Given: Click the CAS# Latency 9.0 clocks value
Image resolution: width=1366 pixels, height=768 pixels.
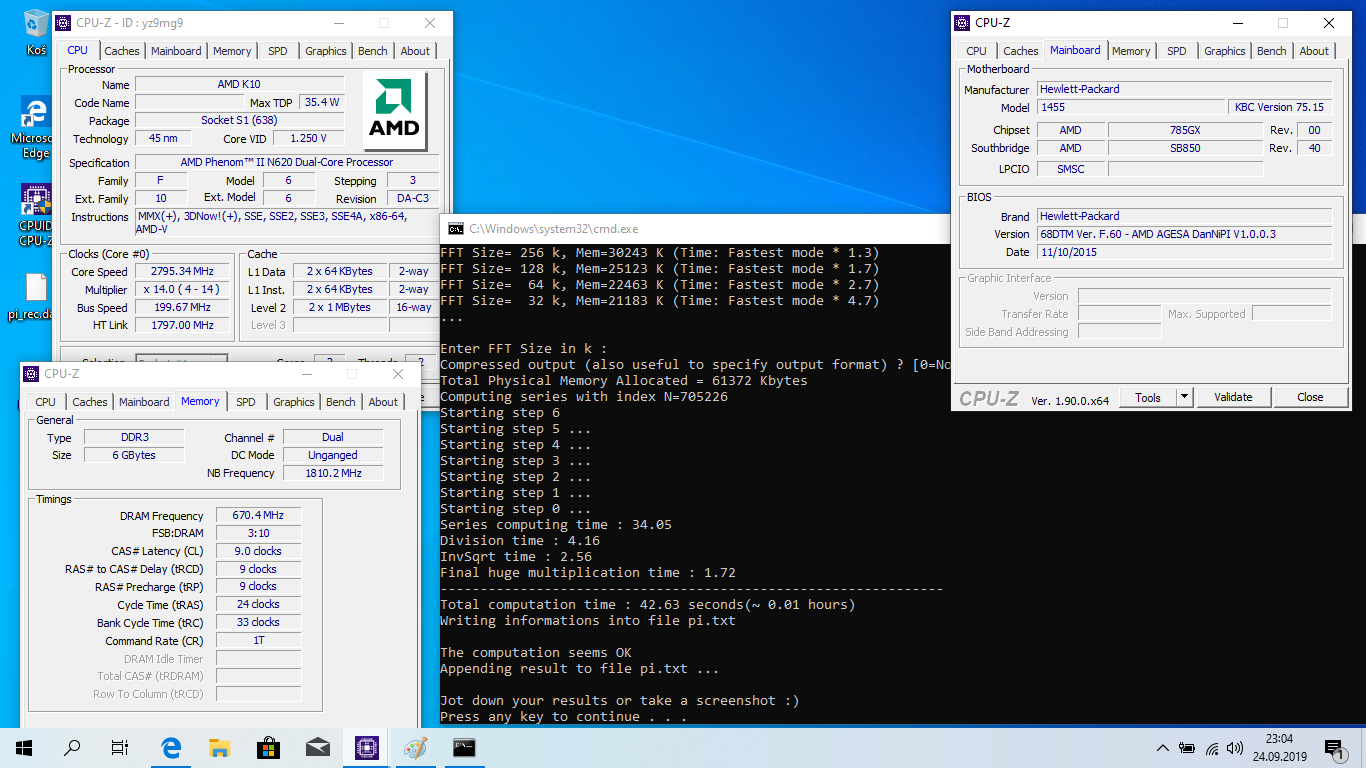Looking at the screenshot, I should tap(258, 551).
